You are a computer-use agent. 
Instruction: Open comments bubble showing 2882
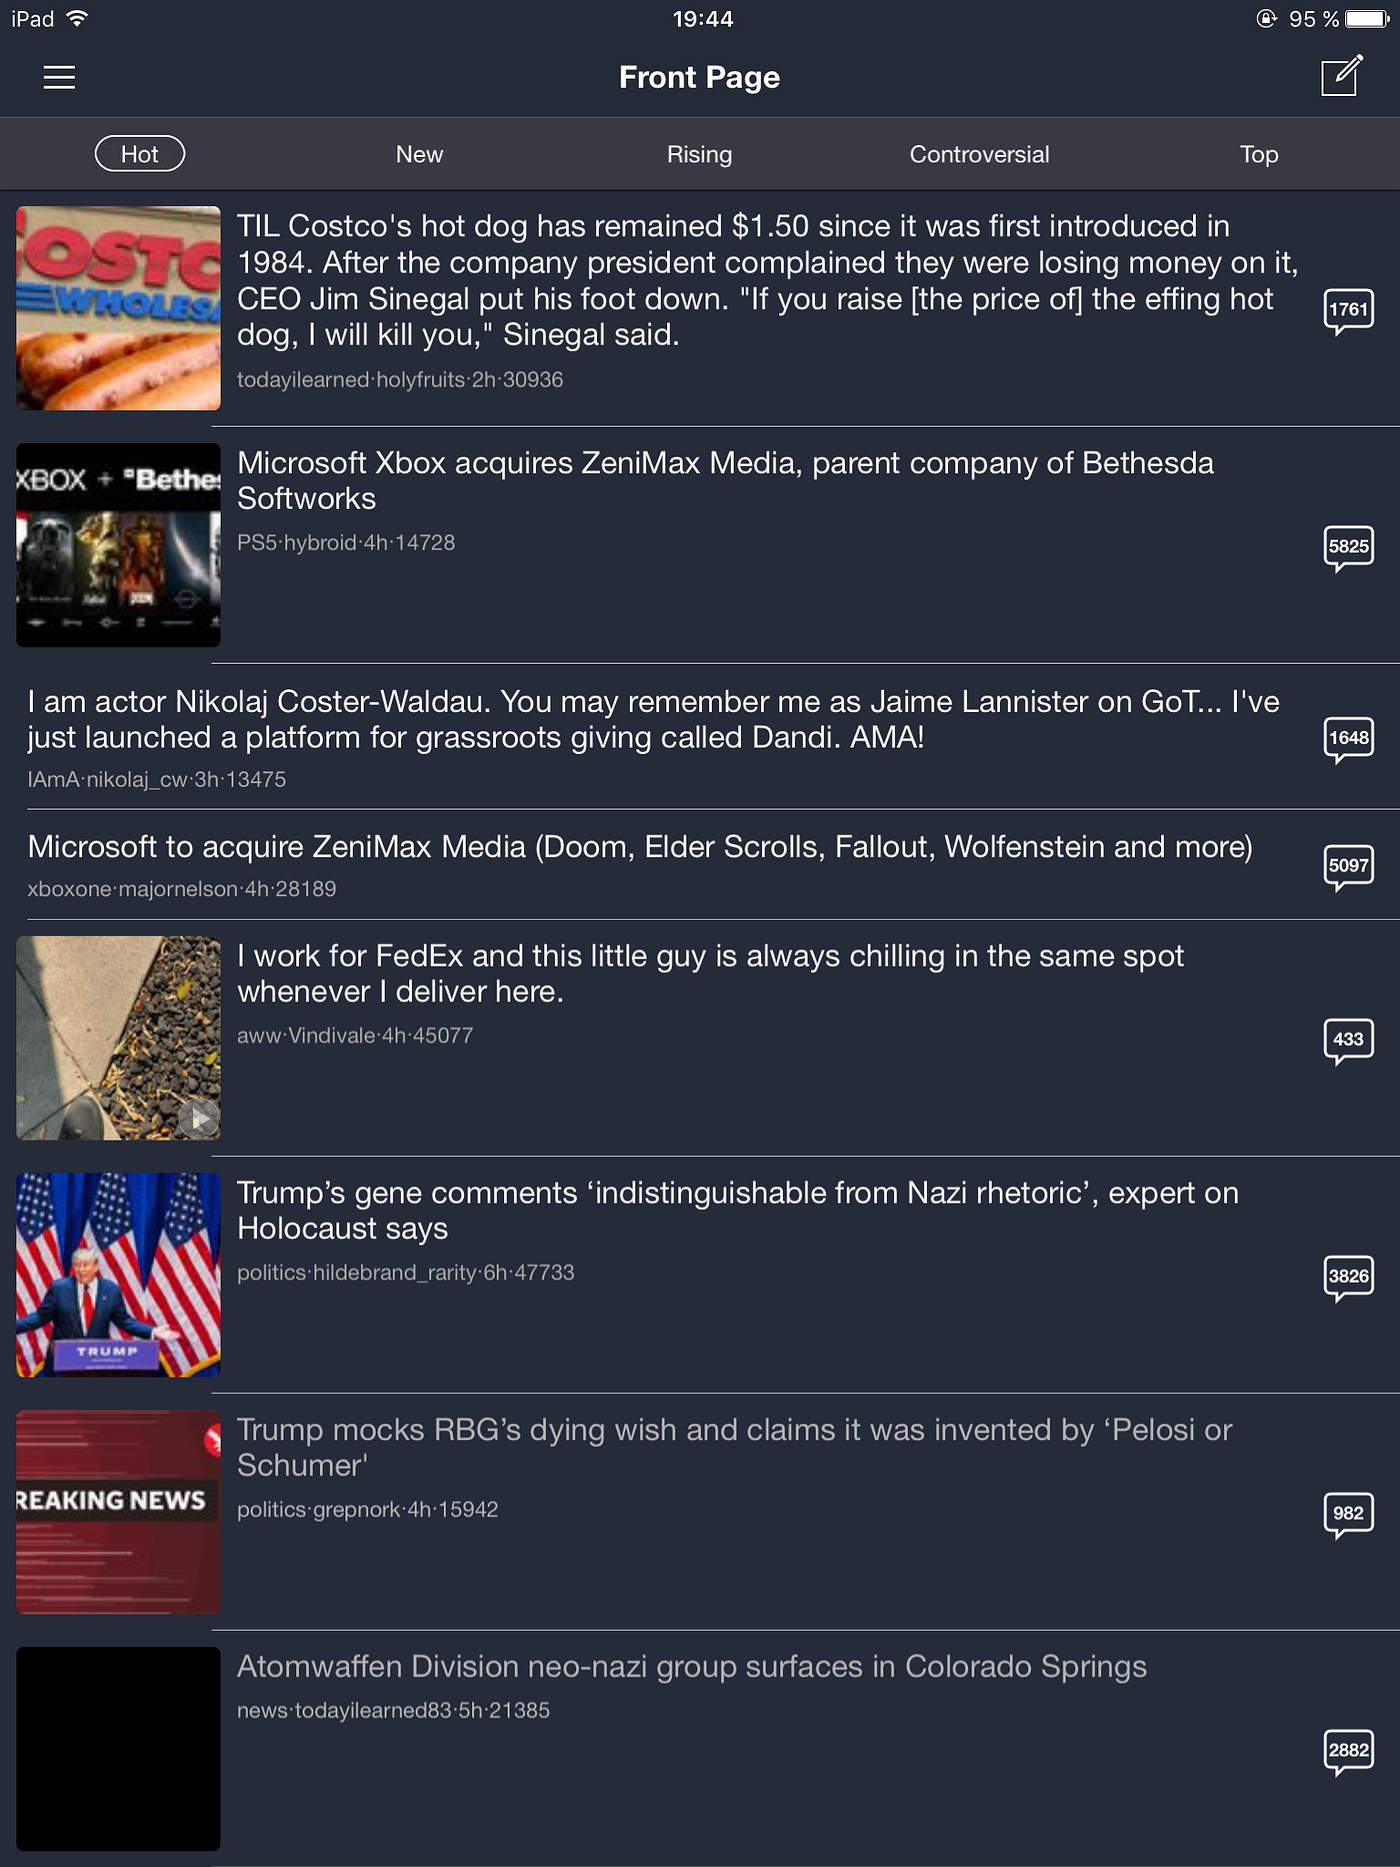(x=1348, y=1752)
